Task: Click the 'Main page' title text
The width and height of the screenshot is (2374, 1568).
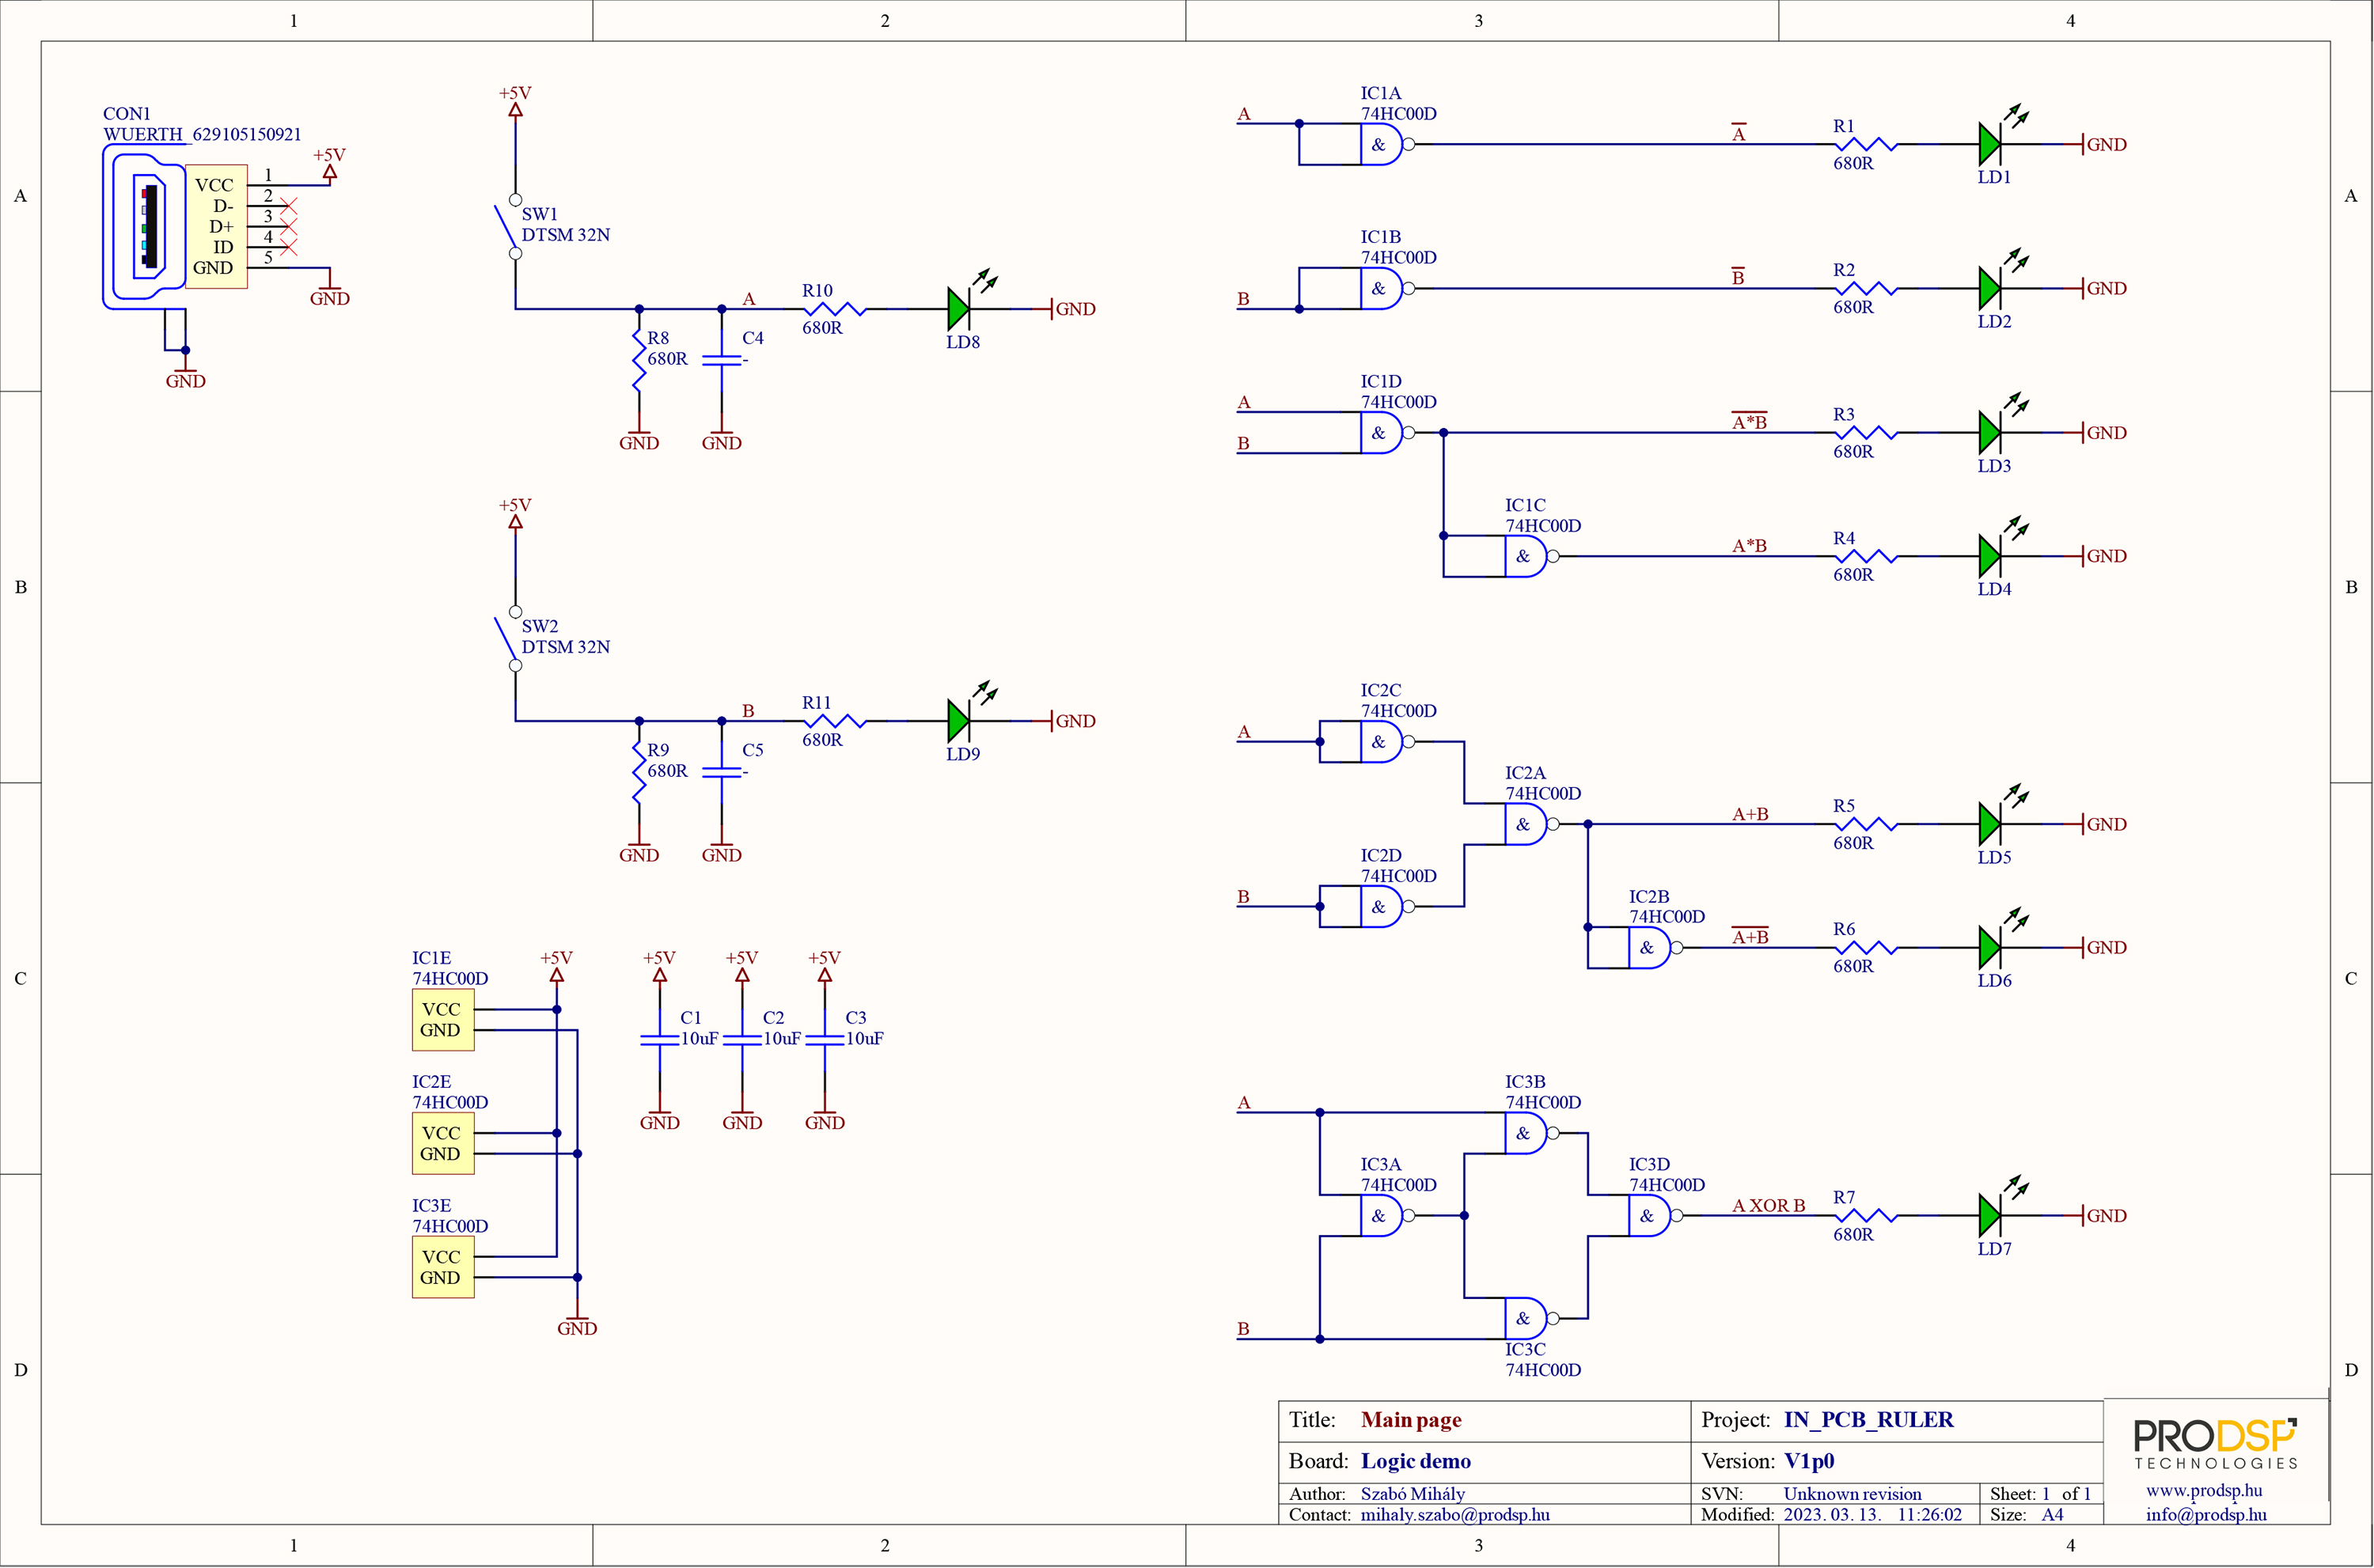Action: 1411,1420
